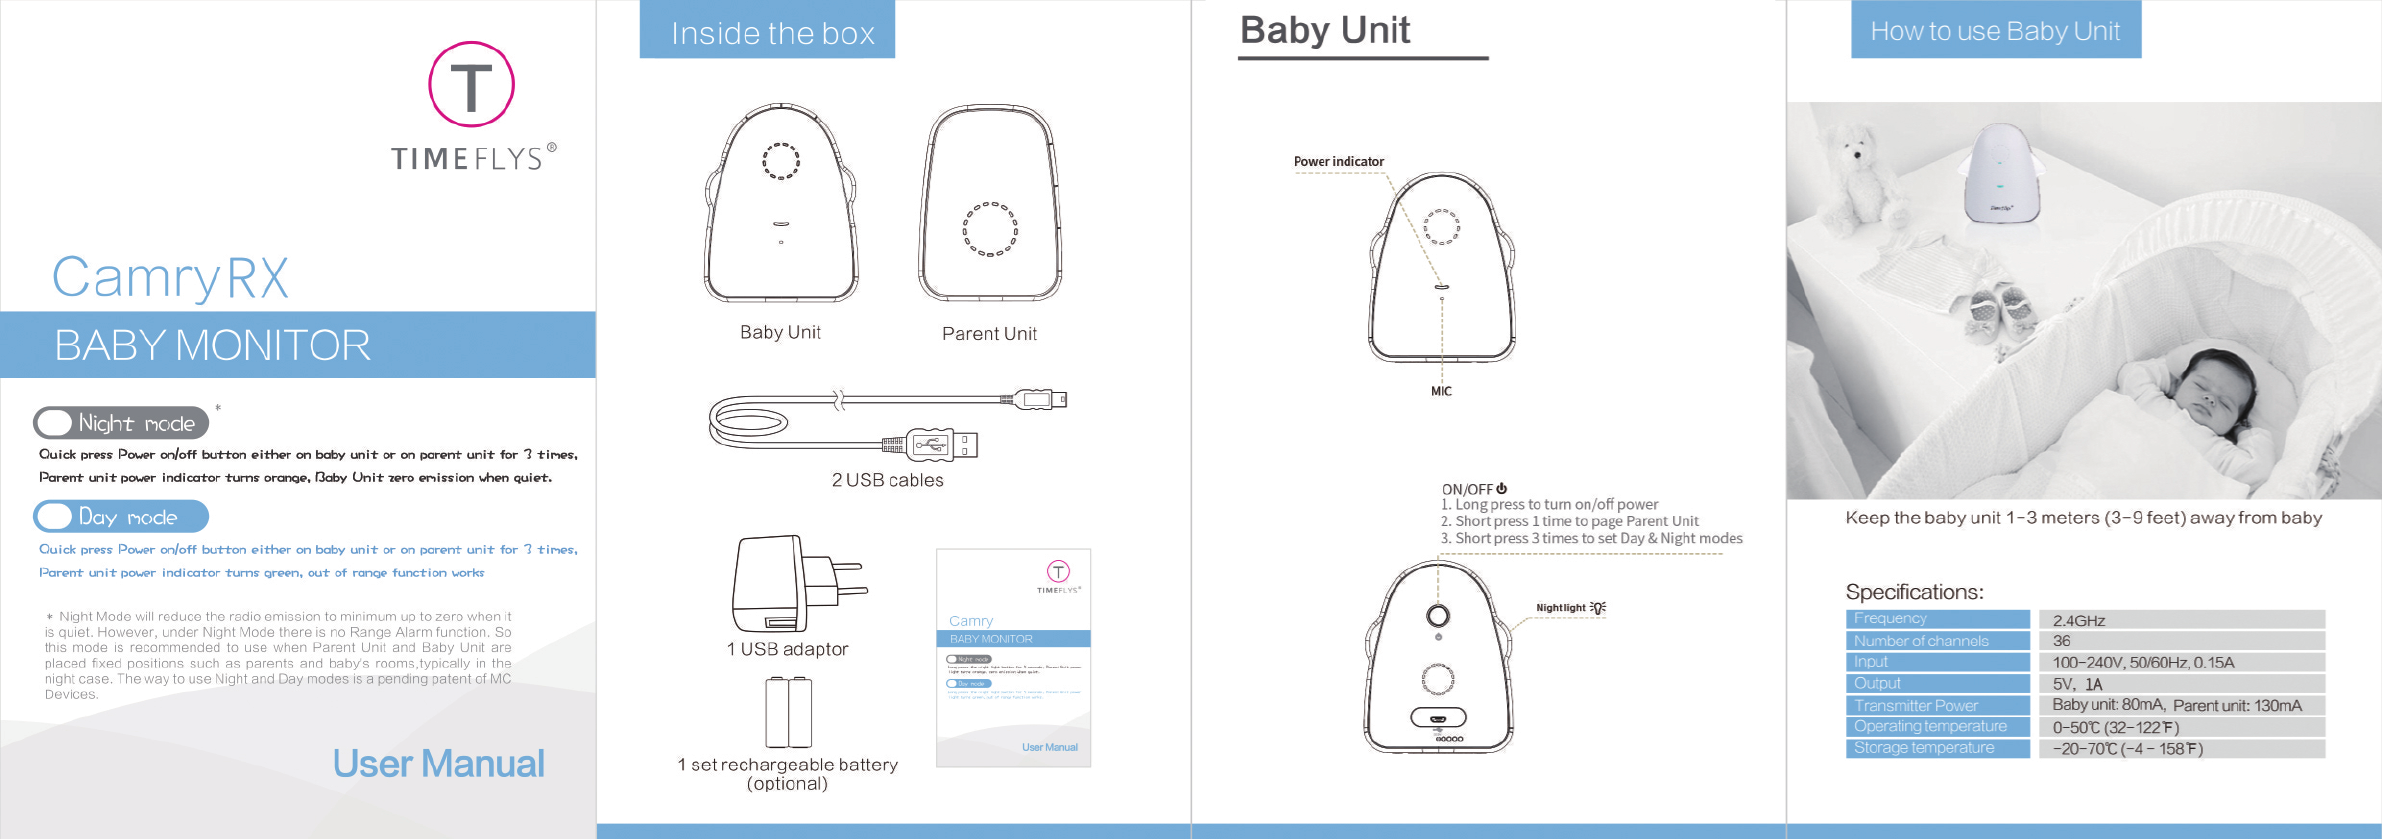Select the 'How to use Baby Unit' heading
Image resolution: width=2382 pixels, height=839 pixels.
coord(1996,30)
